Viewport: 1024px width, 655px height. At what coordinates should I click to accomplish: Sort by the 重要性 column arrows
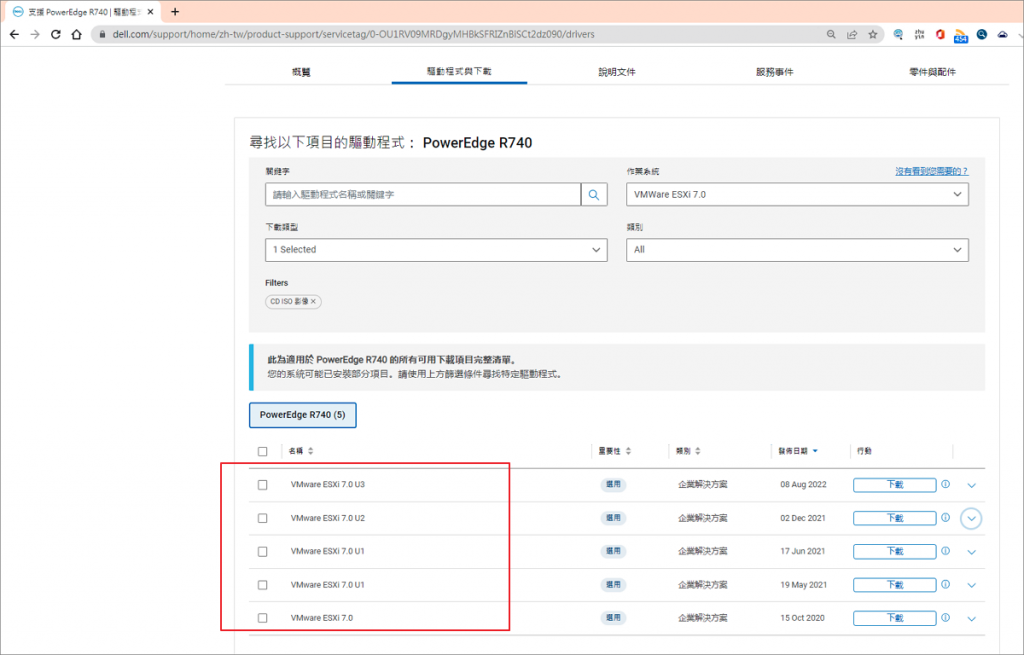pyautogui.click(x=628, y=451)
